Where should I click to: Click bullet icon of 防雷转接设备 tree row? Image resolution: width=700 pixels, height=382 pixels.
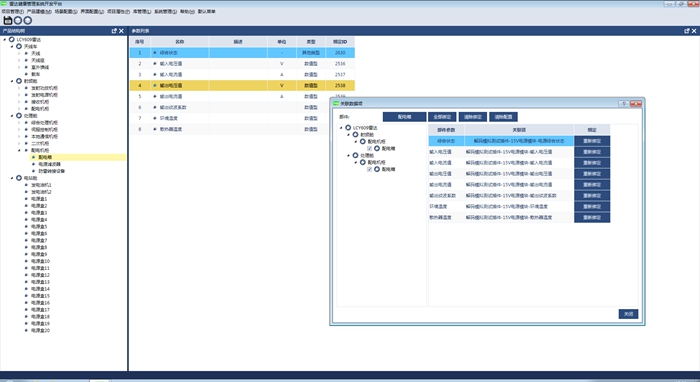(33, 171)
